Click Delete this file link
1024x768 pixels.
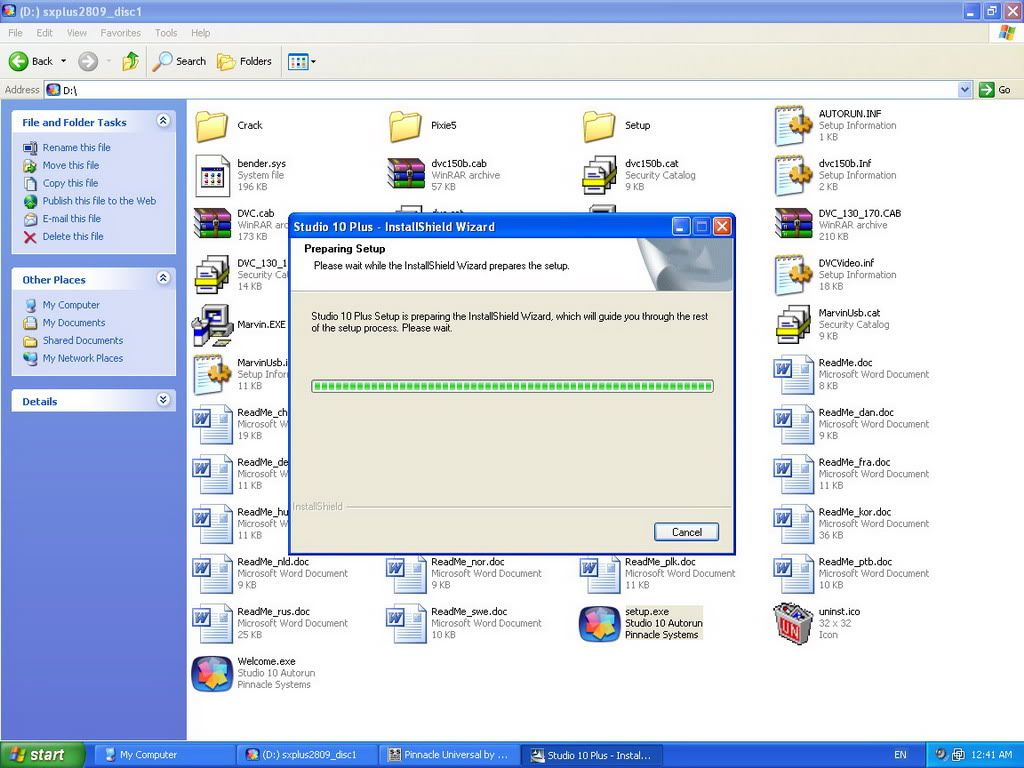[x=73, y=236]
